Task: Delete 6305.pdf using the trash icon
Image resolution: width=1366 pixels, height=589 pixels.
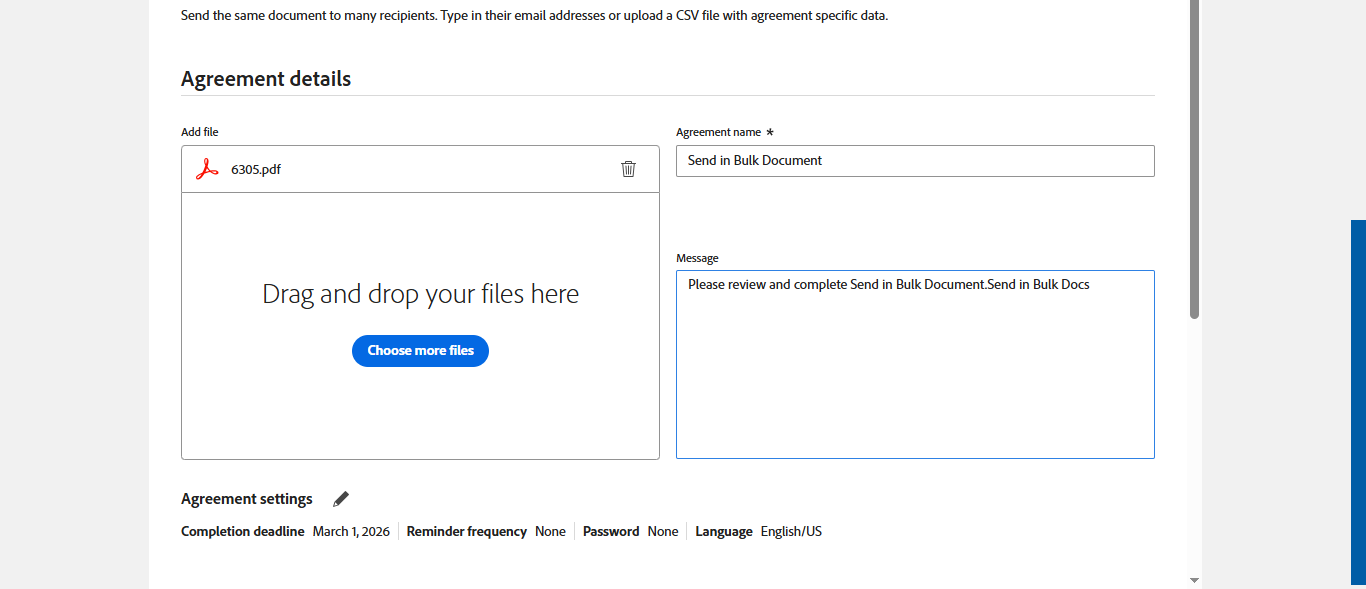Action: (628, 169)
